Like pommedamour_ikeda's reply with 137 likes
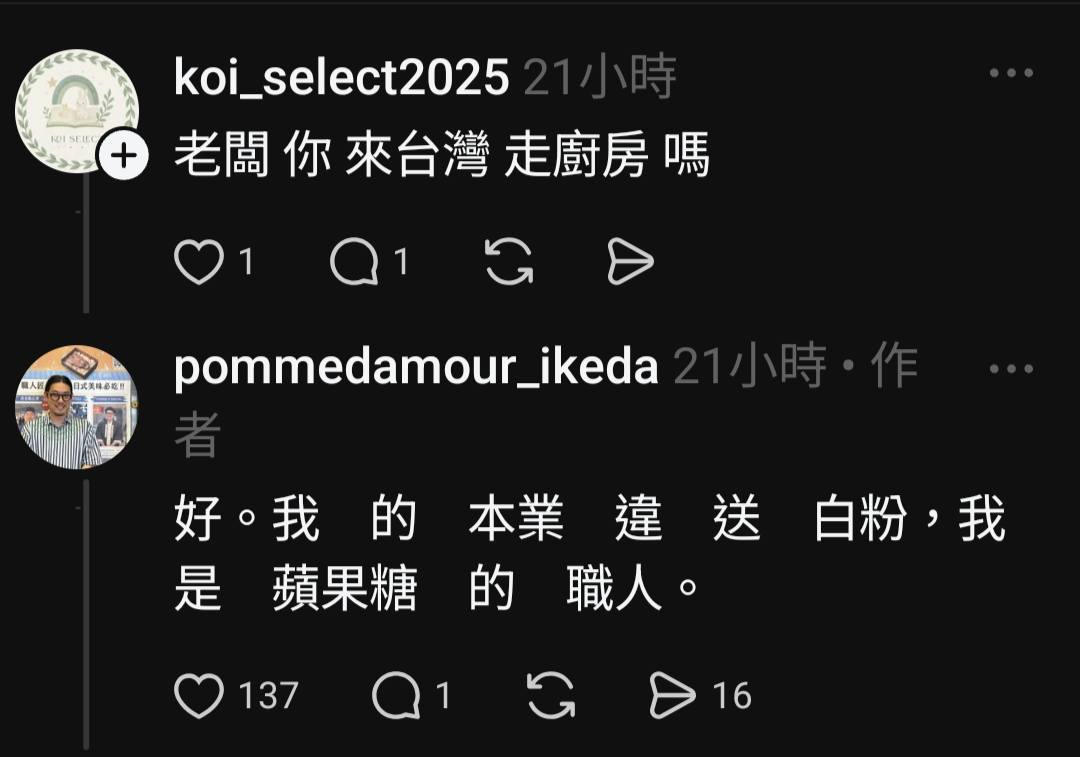Screen dimensions: 1080x757 tap(199, 696)
